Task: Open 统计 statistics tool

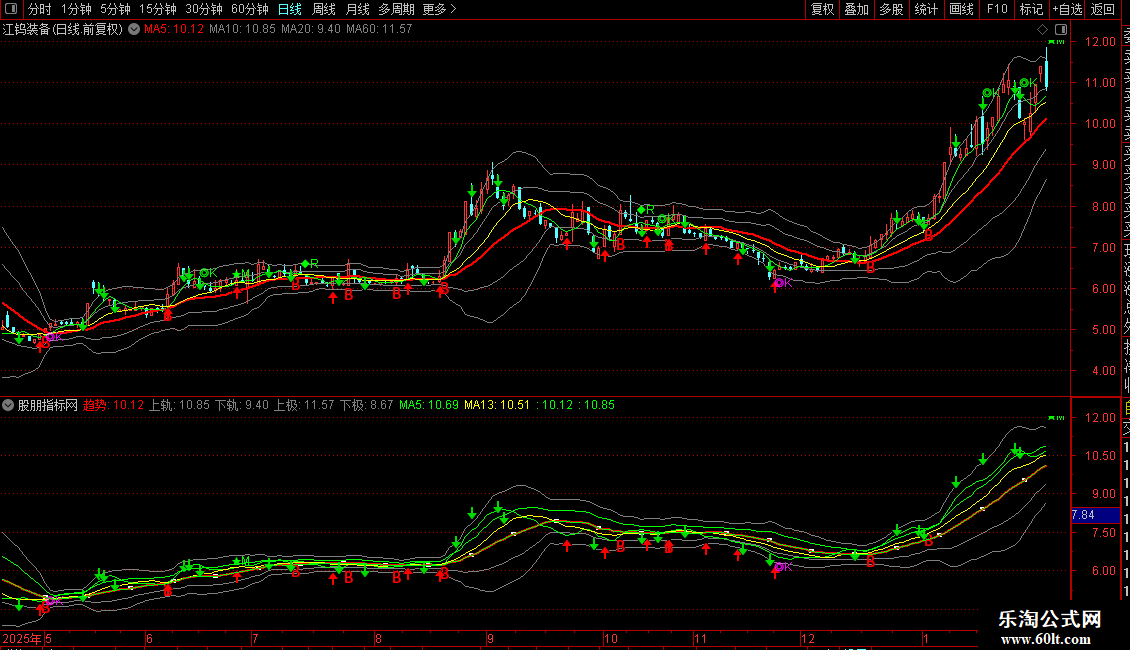Action: coord(926,9)
